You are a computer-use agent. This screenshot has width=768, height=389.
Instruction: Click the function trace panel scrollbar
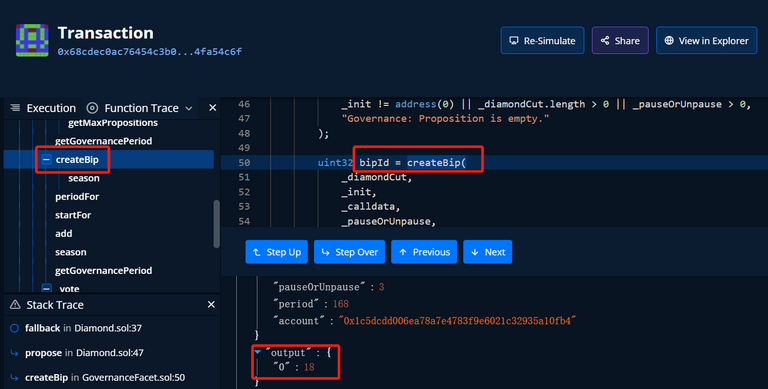pos(216,224)
